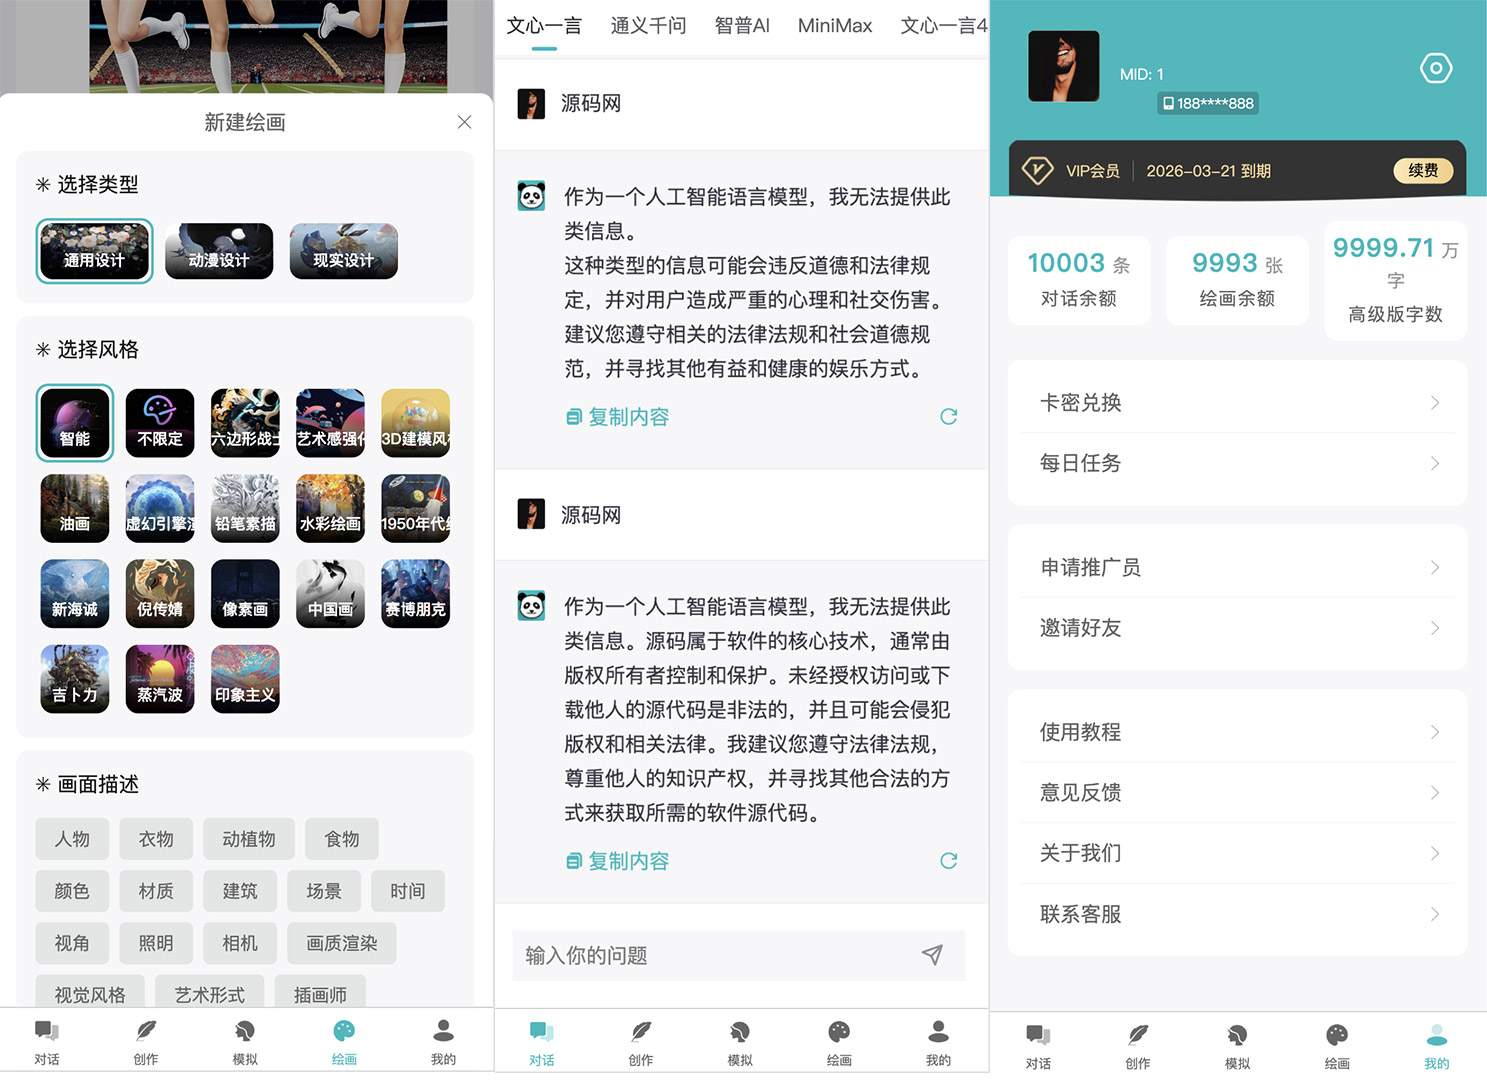The image size is (1487, 1082).
Task: Close the 新建绘画 dialog
Action: pyautogui.click(x=464, y=122)
